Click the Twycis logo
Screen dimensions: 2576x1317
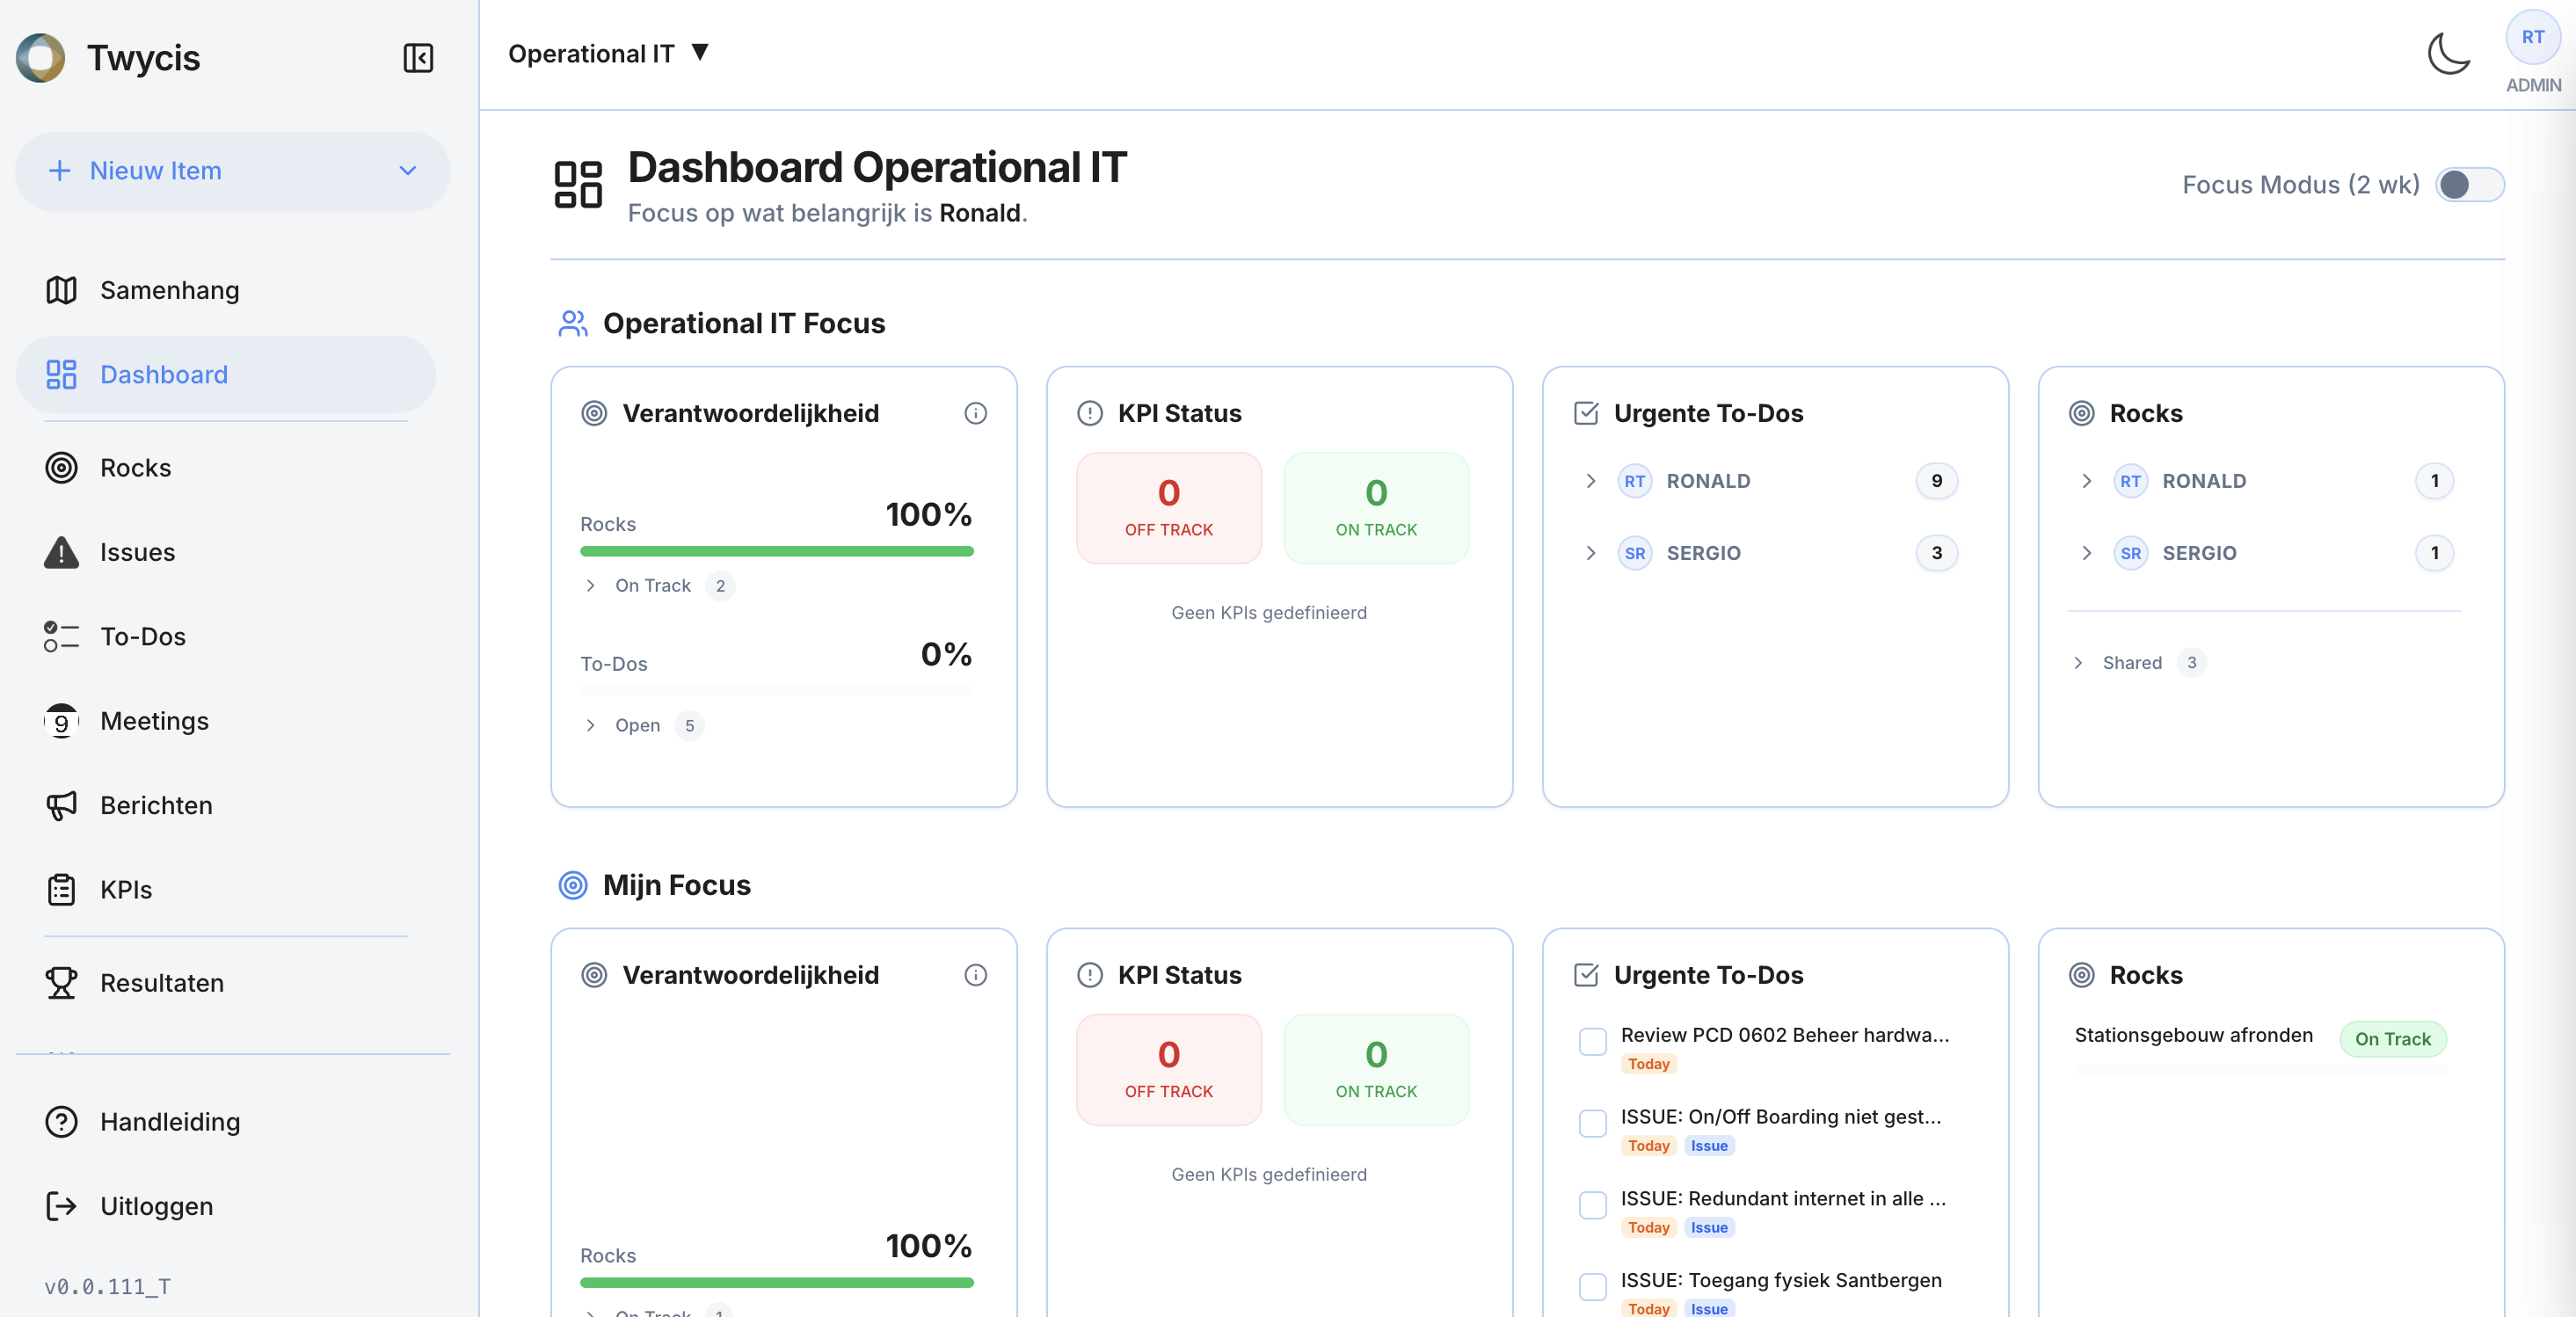[x=40, y=58]
